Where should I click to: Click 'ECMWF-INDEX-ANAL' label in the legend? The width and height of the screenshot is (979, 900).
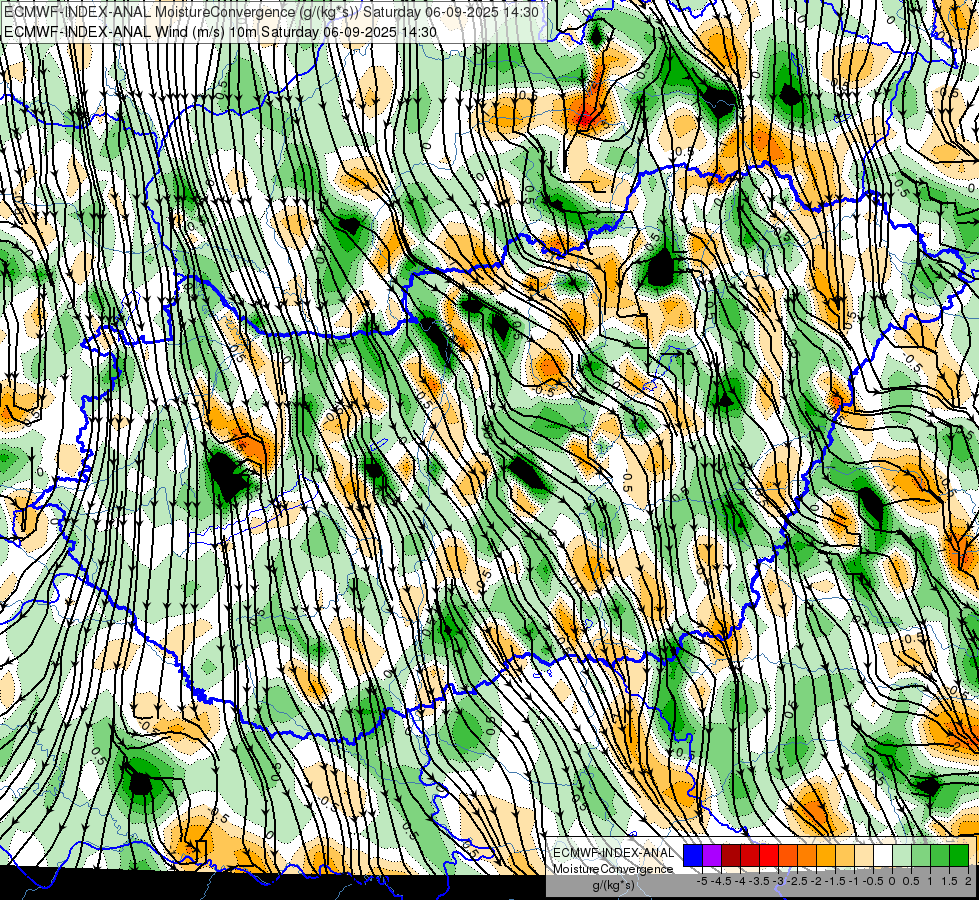pos(613,853)
